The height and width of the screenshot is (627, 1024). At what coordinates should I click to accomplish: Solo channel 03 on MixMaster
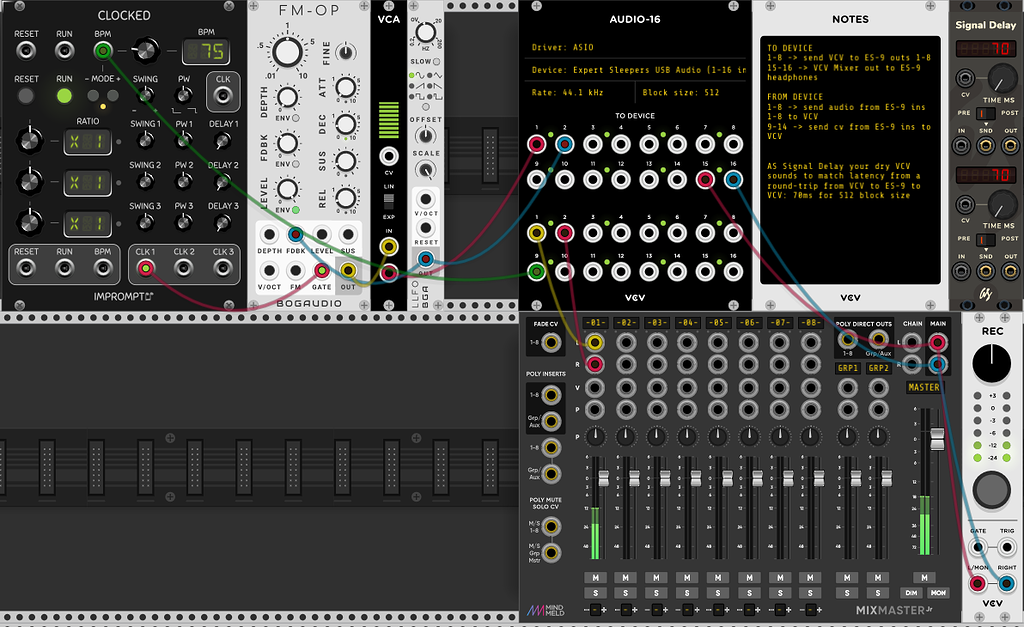click(656, 593)
